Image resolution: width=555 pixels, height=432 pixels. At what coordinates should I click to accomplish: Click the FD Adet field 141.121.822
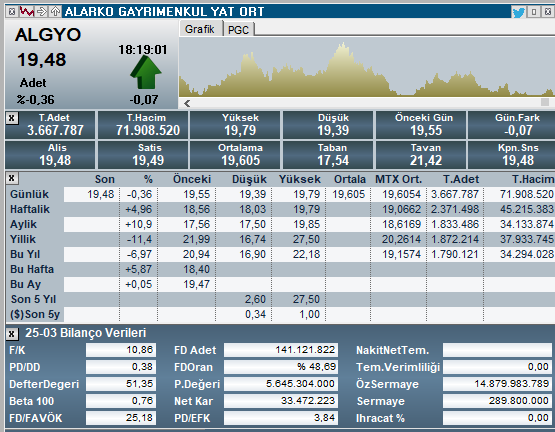click(281, 350)
